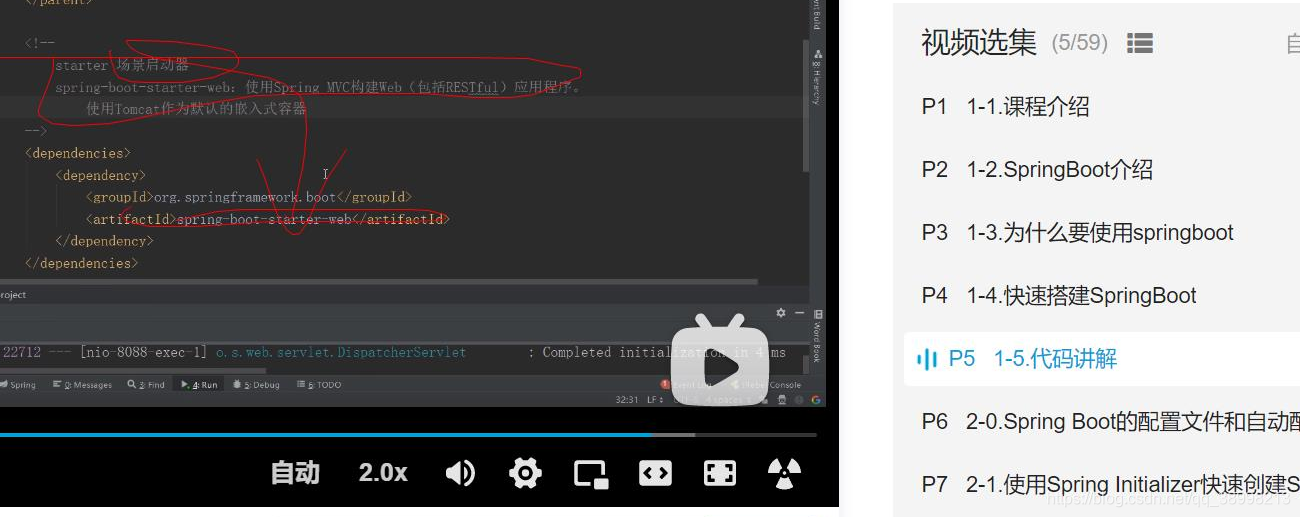Open the player settings gear
The width and height of the screenshot is (1300, 517).
(x=525, y=473)
